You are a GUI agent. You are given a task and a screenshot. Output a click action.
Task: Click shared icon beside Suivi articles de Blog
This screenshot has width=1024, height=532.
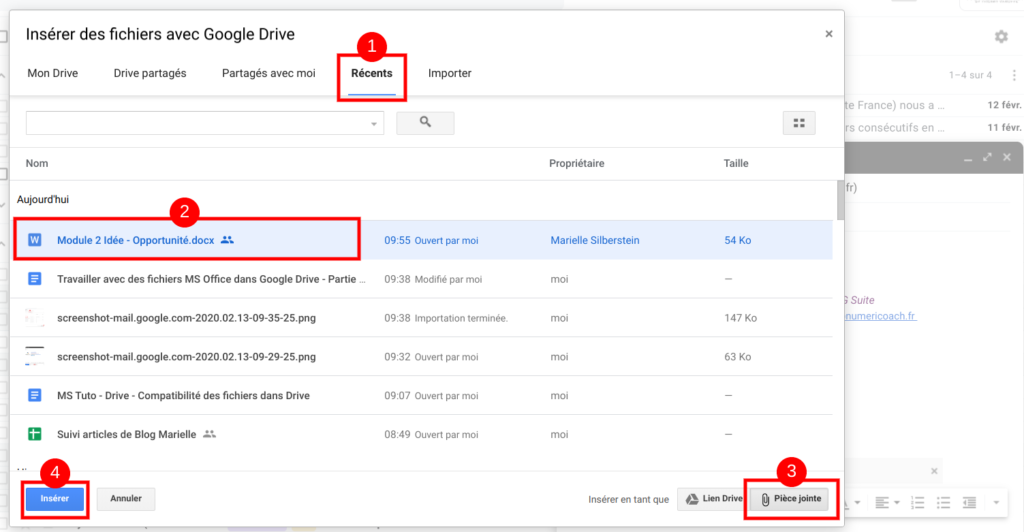209,434
